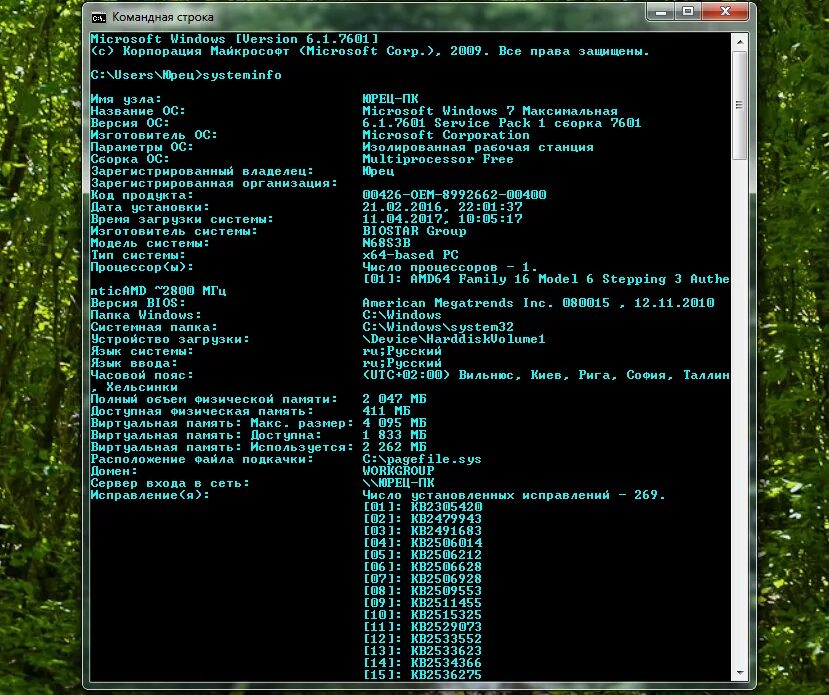Click hotfix entry [07]: KB2506928
Viewport: 829px width, 695px height.
click(x=422, y=579)
